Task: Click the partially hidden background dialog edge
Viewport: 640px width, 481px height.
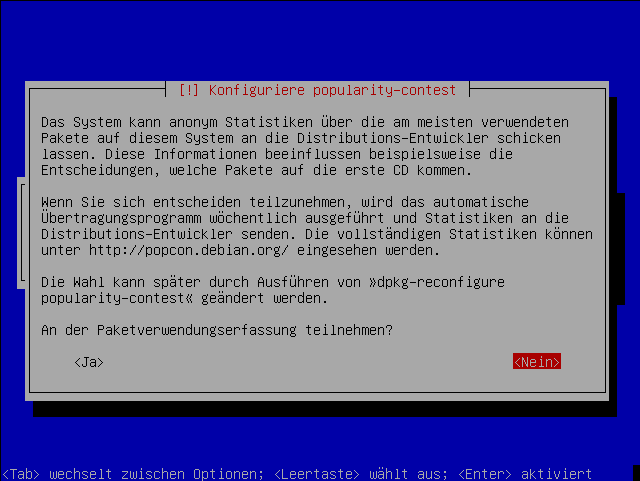Action: click(21, 233)
